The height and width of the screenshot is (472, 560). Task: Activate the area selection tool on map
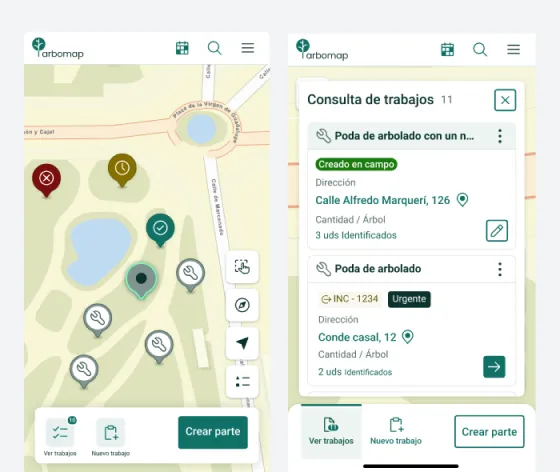(242, 267)
